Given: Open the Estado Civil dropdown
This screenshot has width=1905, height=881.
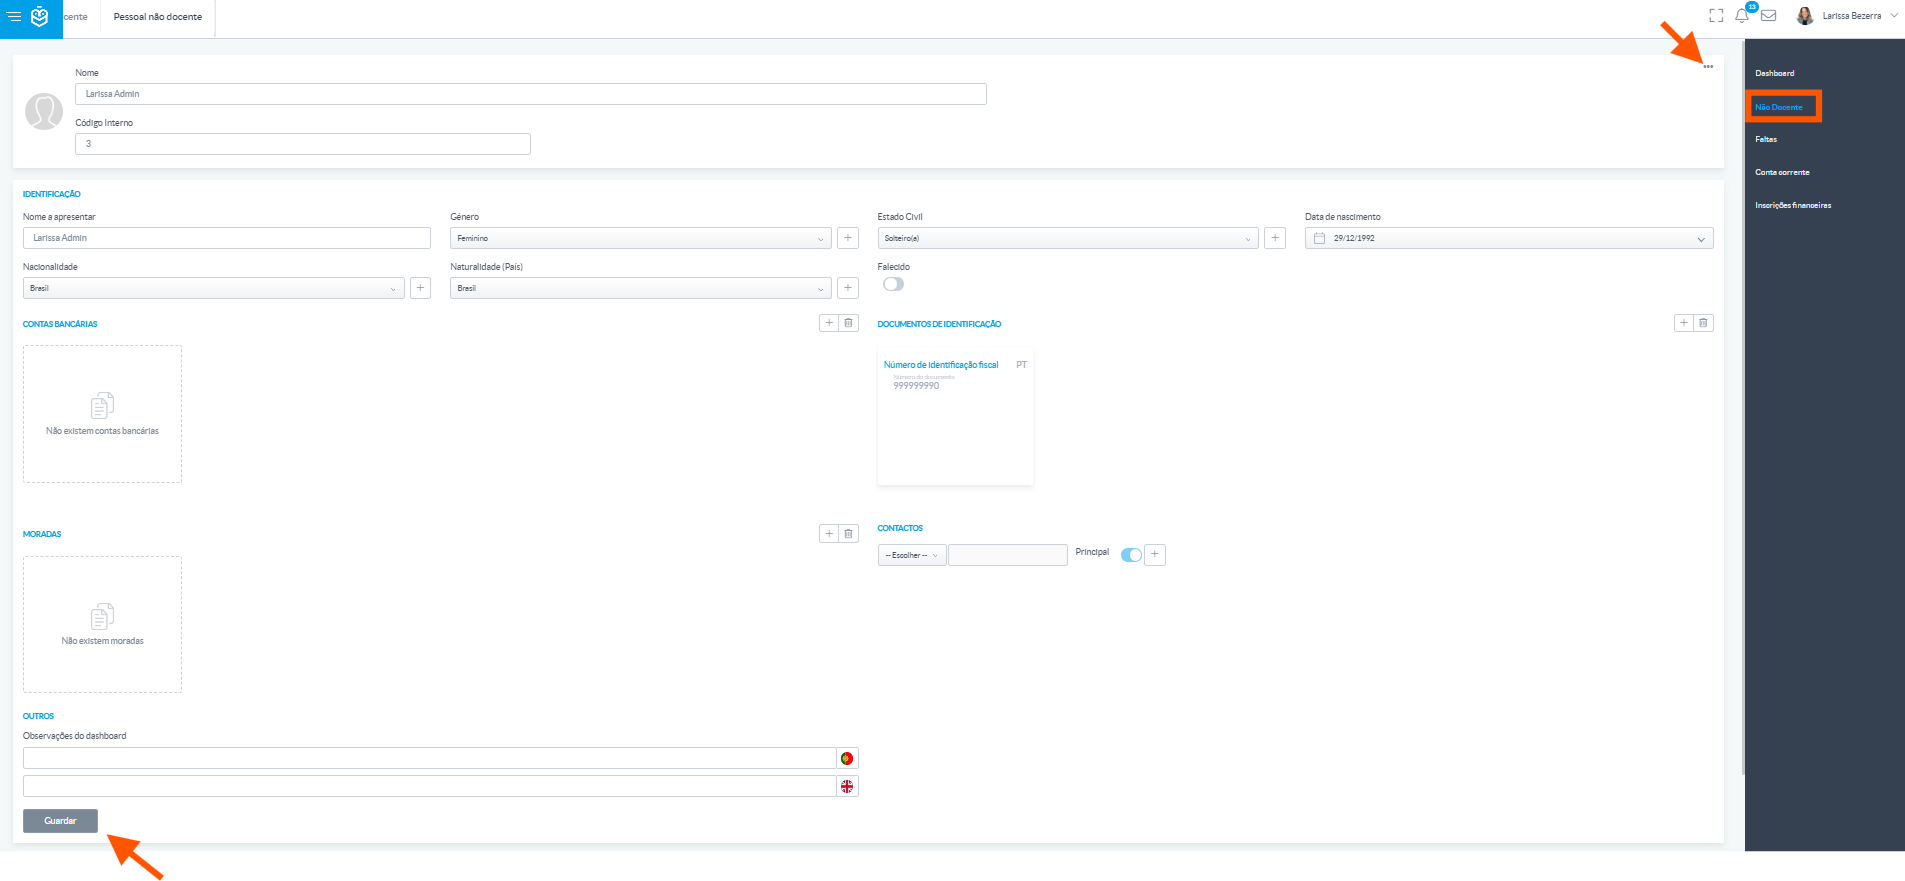Looking at the screenshot, I should point(1068,238).
